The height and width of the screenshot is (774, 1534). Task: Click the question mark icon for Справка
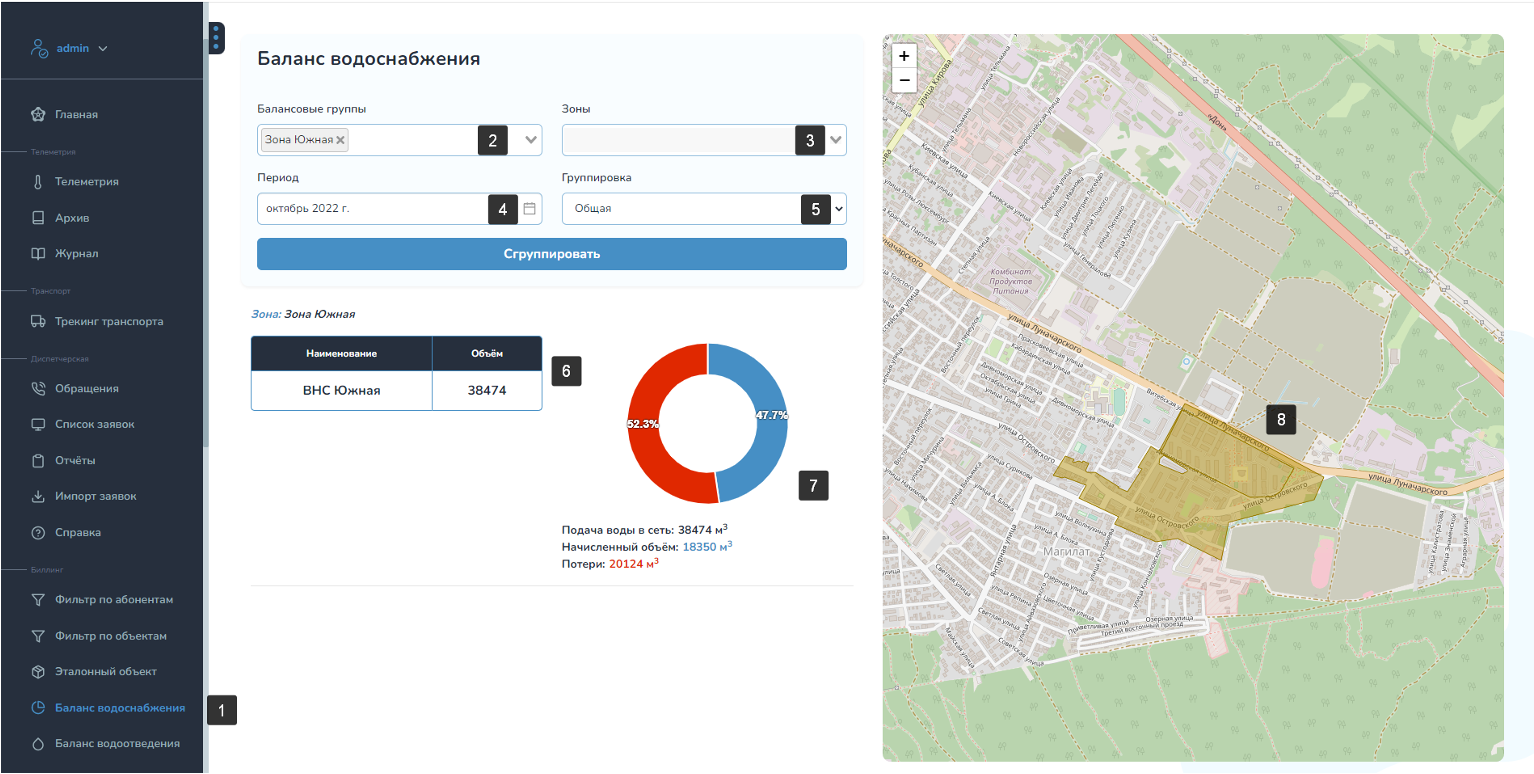coord(38,533)
